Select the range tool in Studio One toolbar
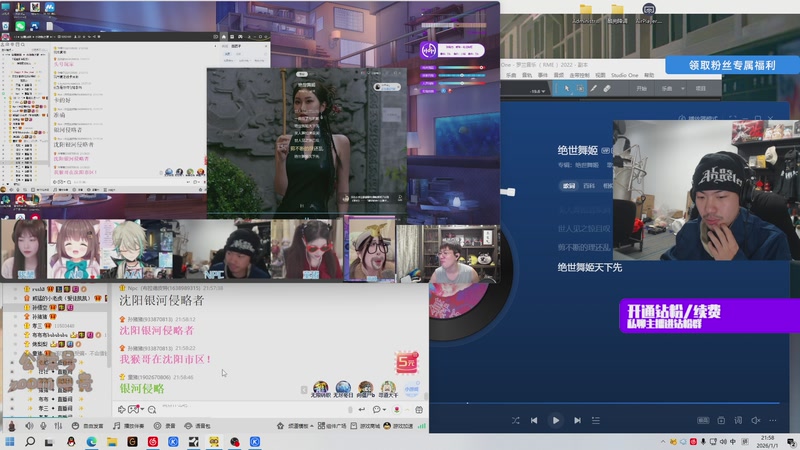 pyautogui.click(x=580, y=89)
